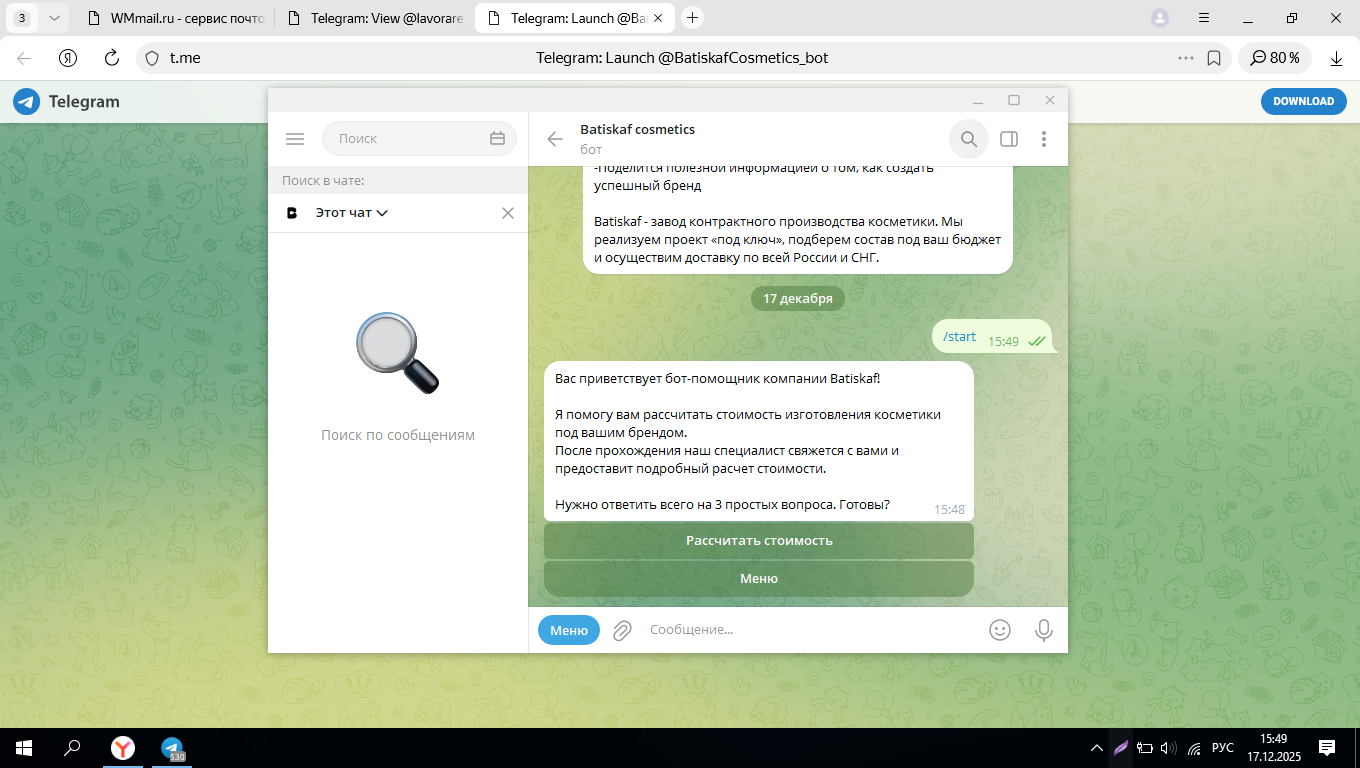Go back using chat header arrow
The width and height of the screenshot is (1360, 768).
555,139
